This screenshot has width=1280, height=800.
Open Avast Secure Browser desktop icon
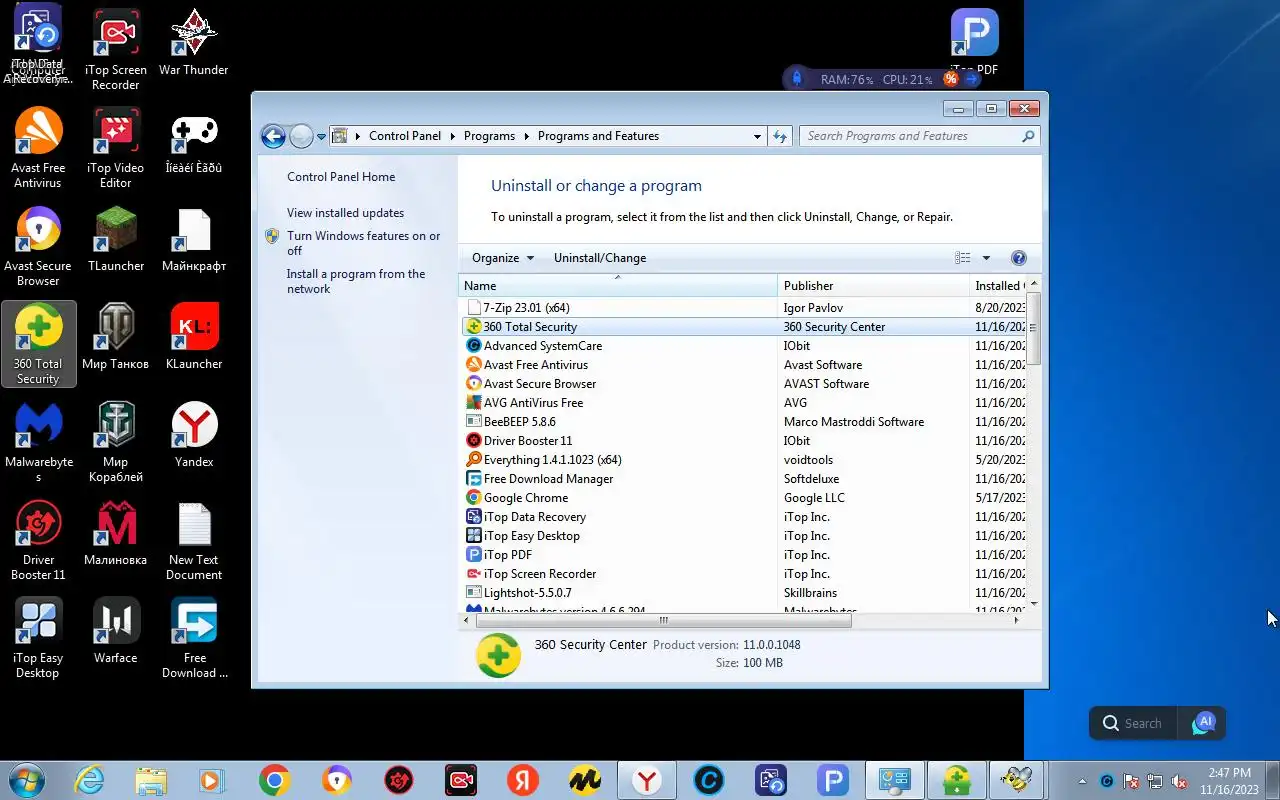(x=38, y=246)
